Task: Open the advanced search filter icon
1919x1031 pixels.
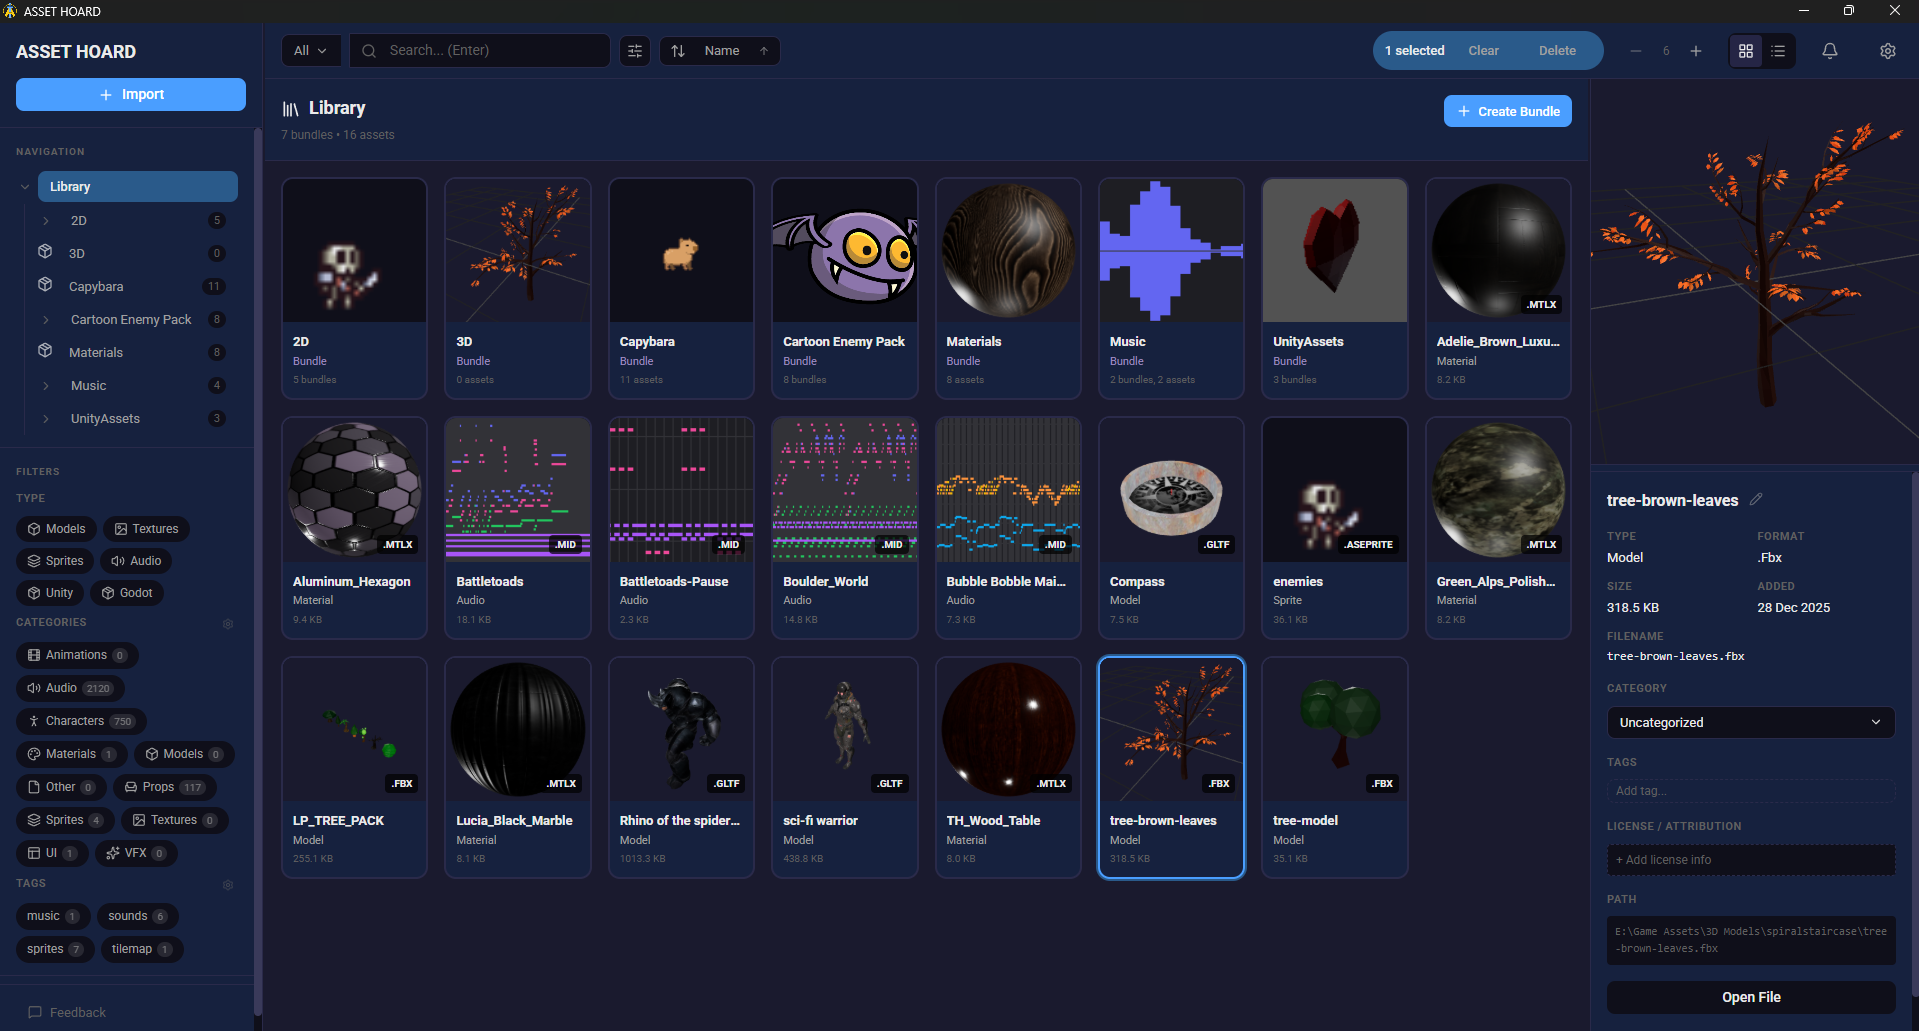Action: [x=634, y=50]
